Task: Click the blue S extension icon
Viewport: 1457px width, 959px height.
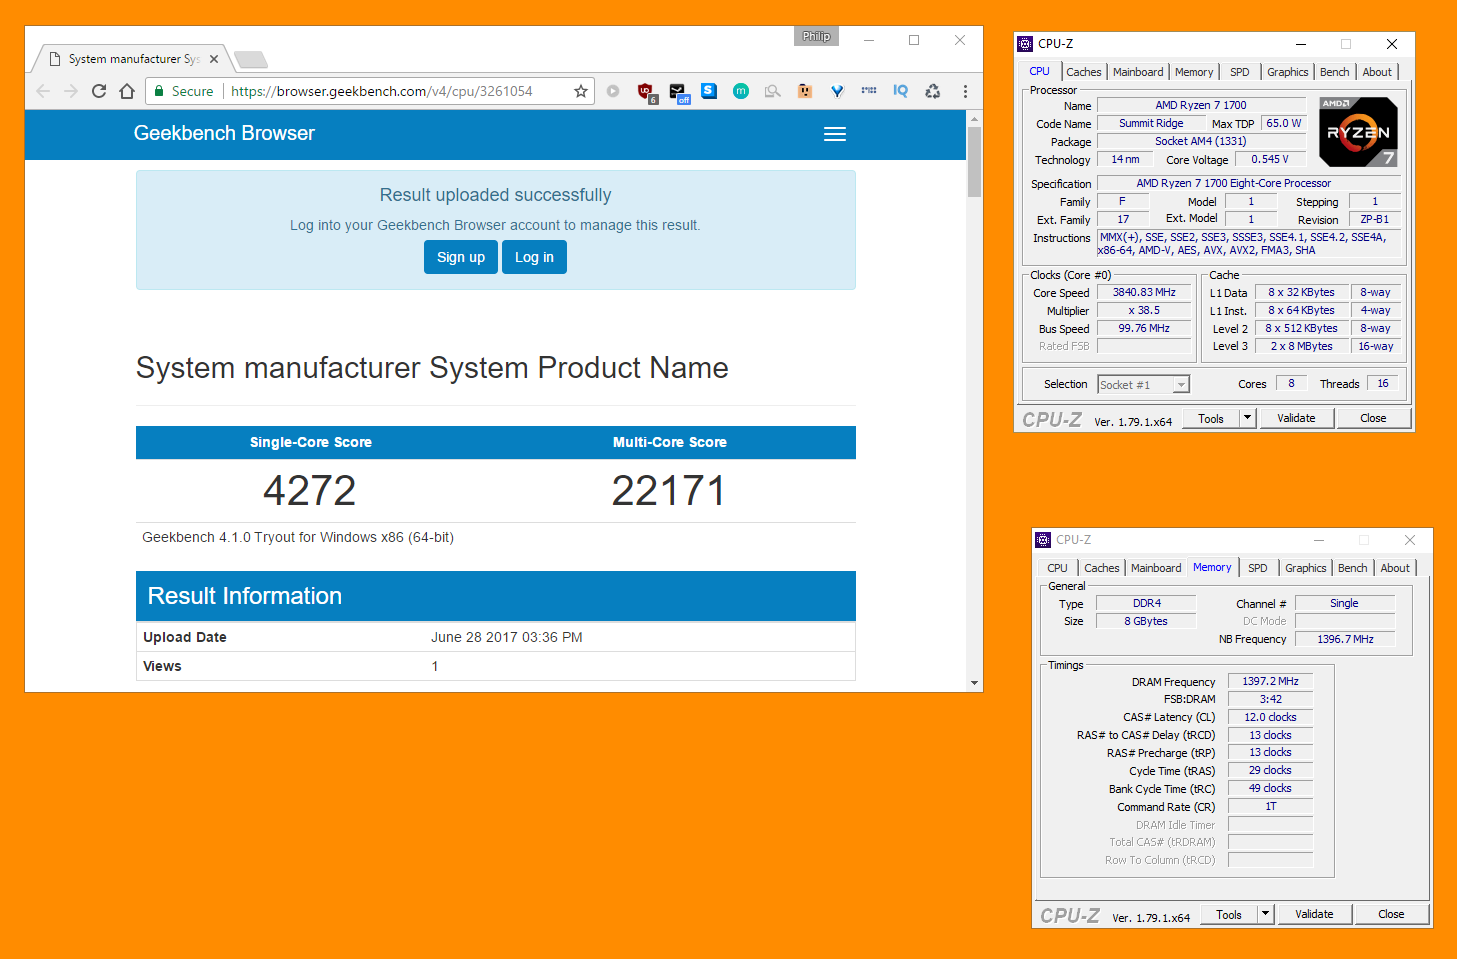Action: coord(709,91)
